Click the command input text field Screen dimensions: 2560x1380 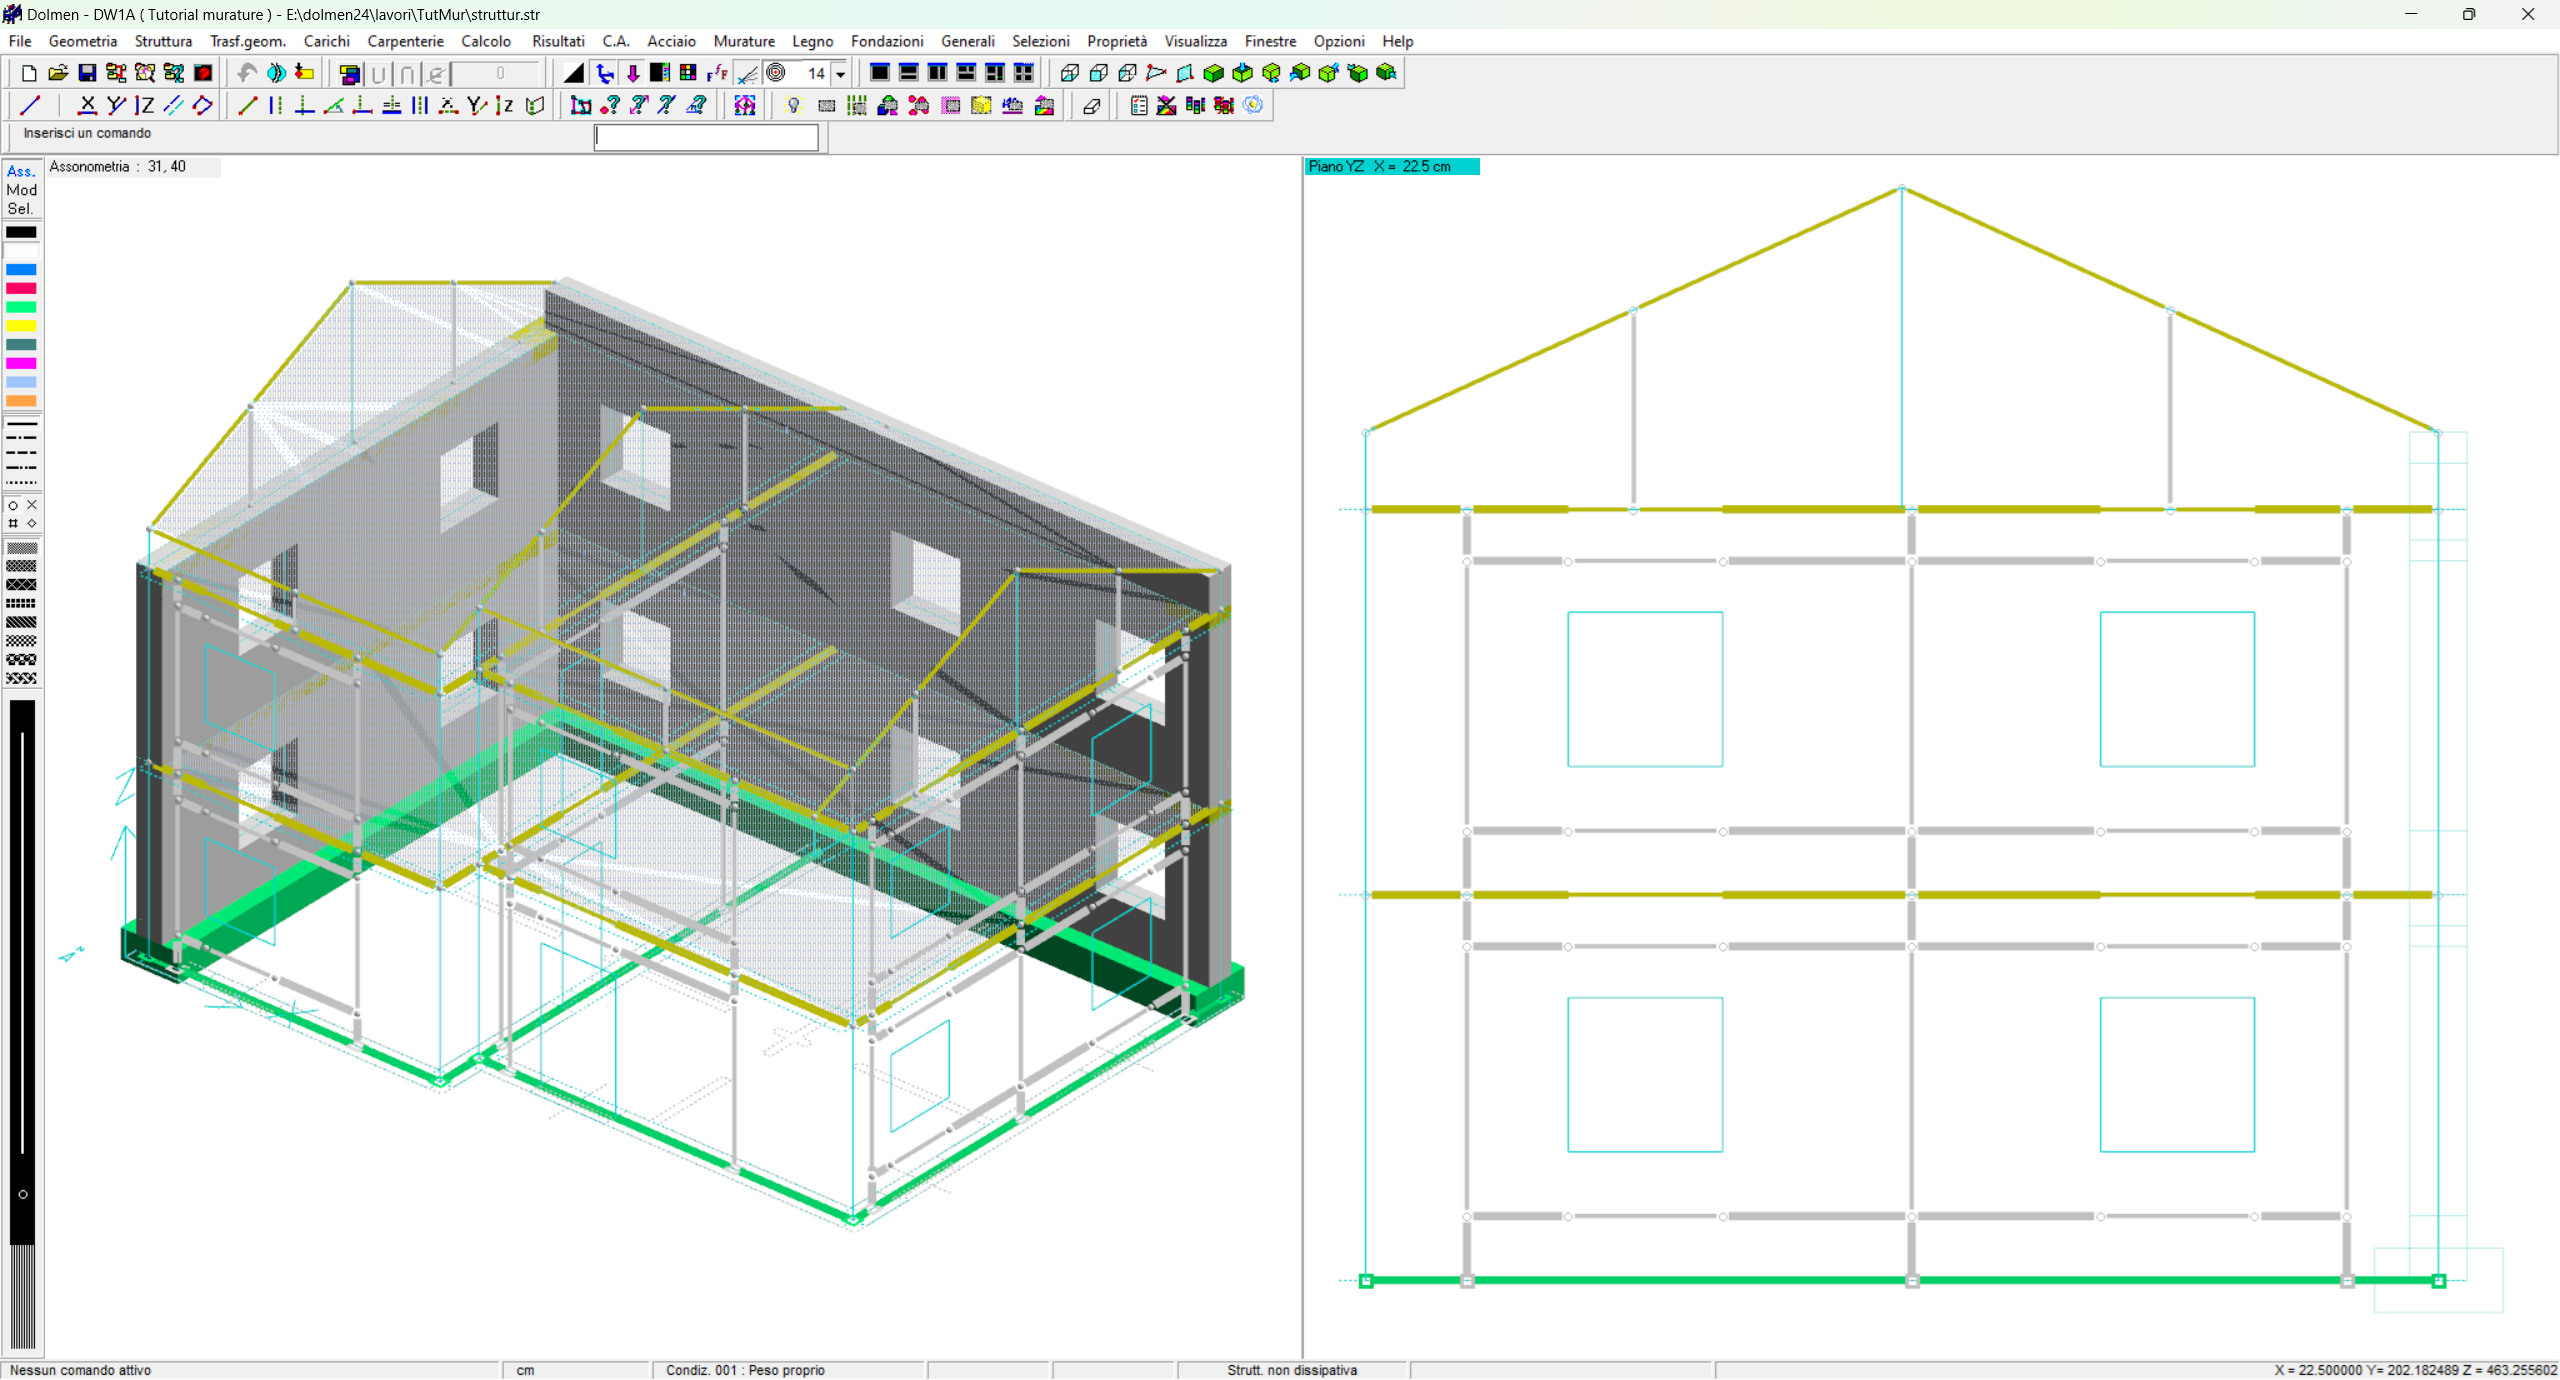tap(706, 138)
